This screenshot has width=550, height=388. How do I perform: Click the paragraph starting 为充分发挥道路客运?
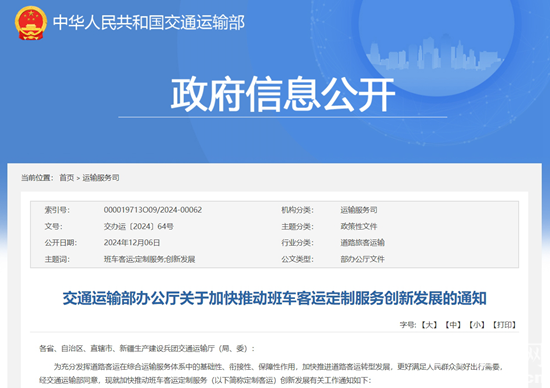tap(279, 367)
